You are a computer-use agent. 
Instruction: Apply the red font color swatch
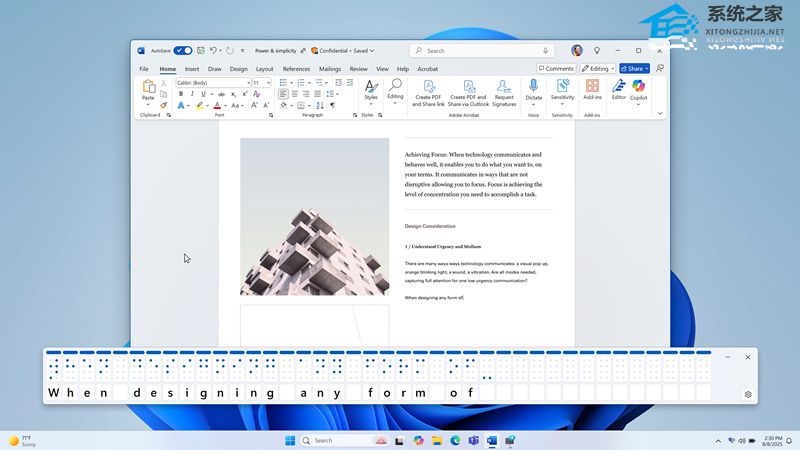[x=217, y=105]
